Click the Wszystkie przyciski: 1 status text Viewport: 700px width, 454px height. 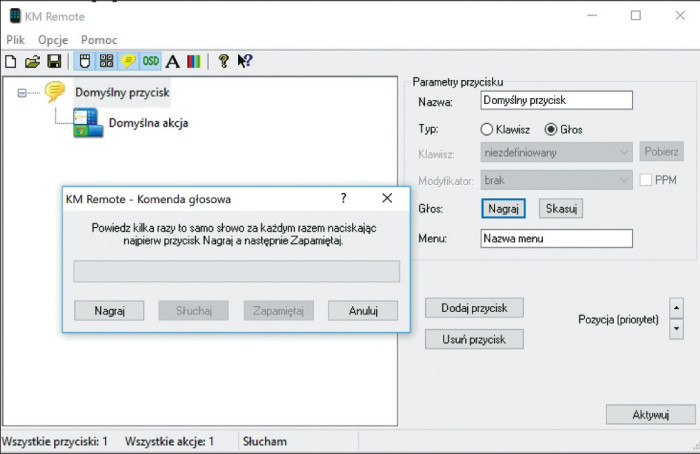[x=55, y=442]
